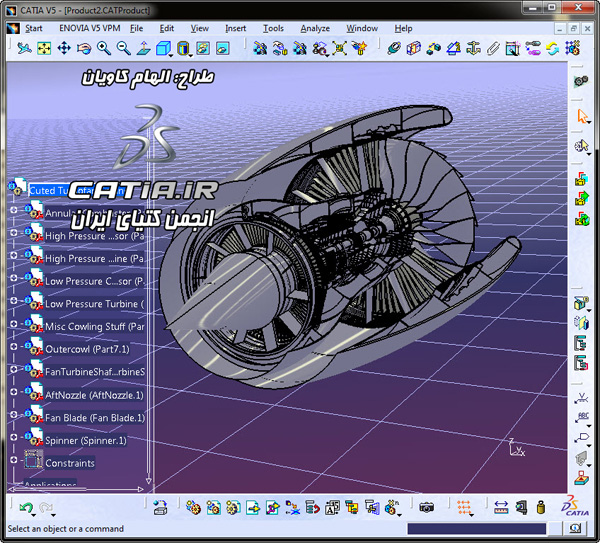Select the Outercowl (Part7.1) tree label
600x543 pixels.
tap(87, 349)
